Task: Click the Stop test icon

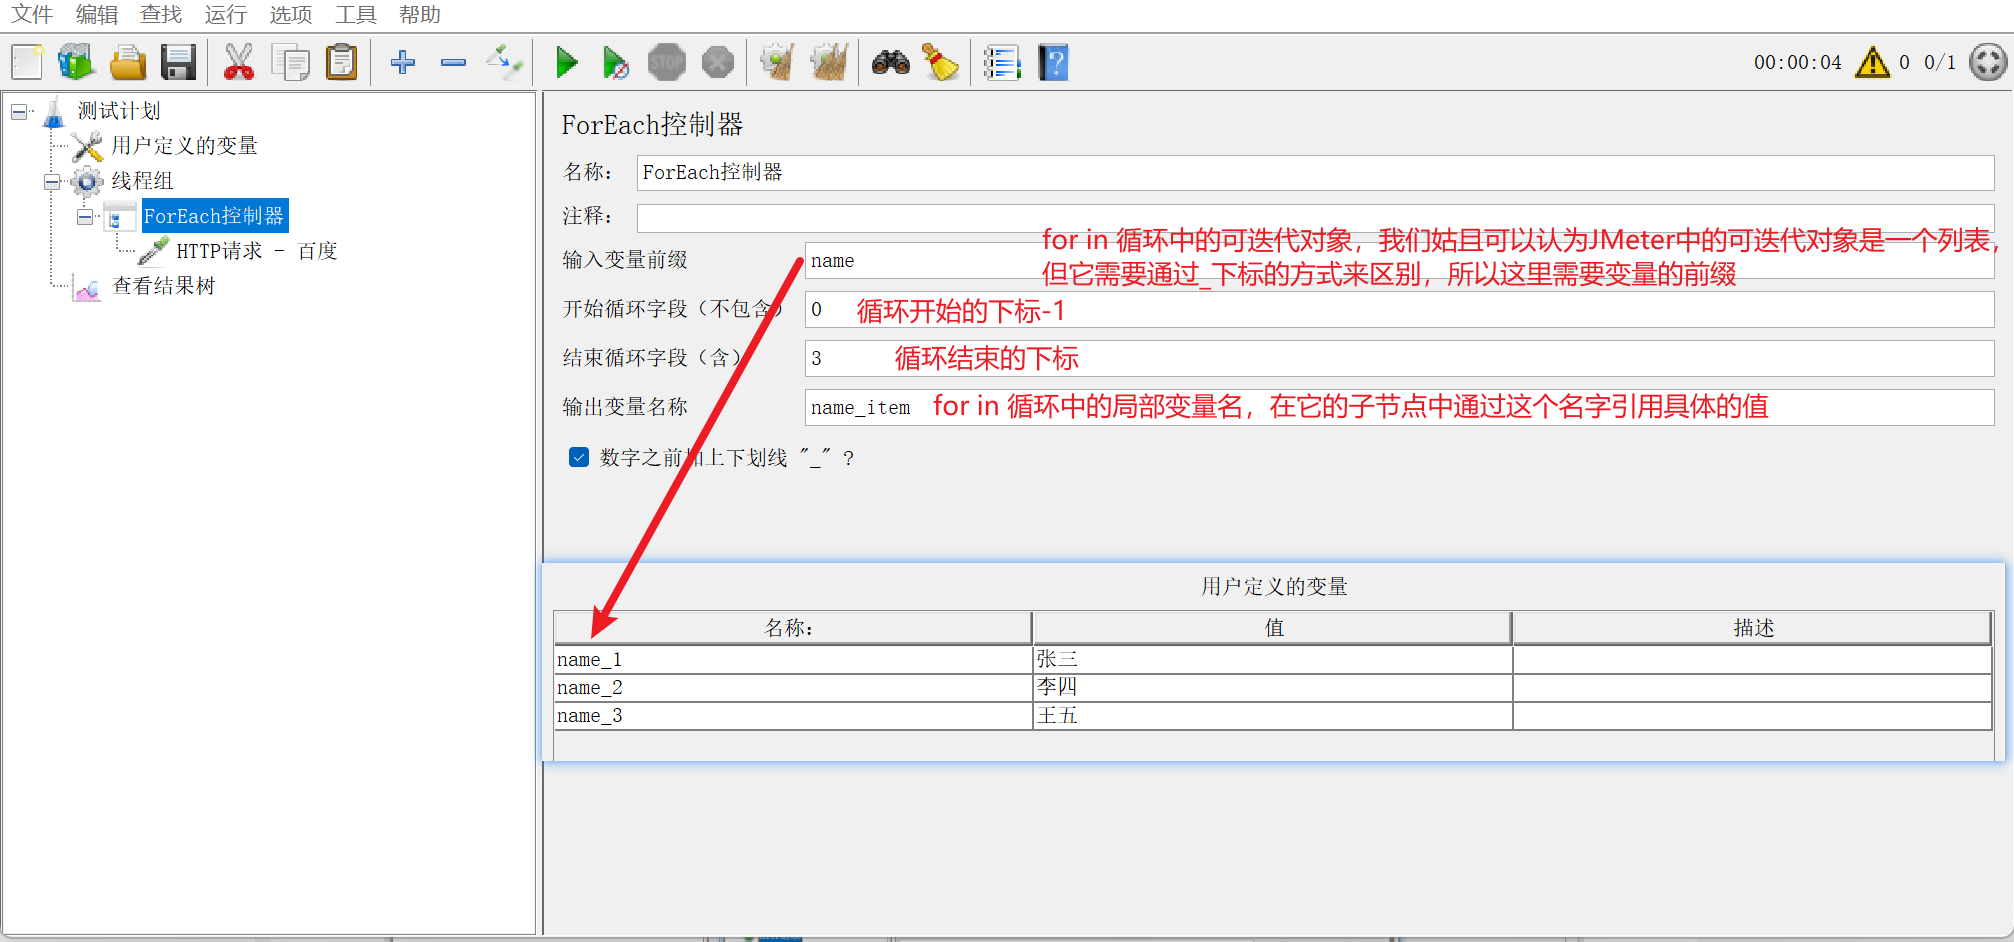Action: pyautogui.click(x=667, y=62)
